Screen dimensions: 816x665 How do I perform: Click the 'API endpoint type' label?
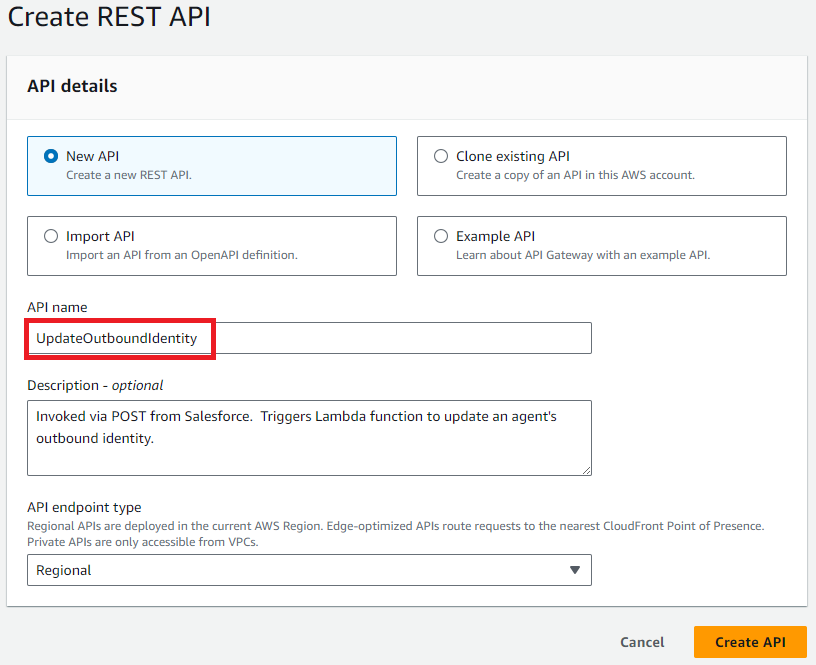[x=84, y=507]
